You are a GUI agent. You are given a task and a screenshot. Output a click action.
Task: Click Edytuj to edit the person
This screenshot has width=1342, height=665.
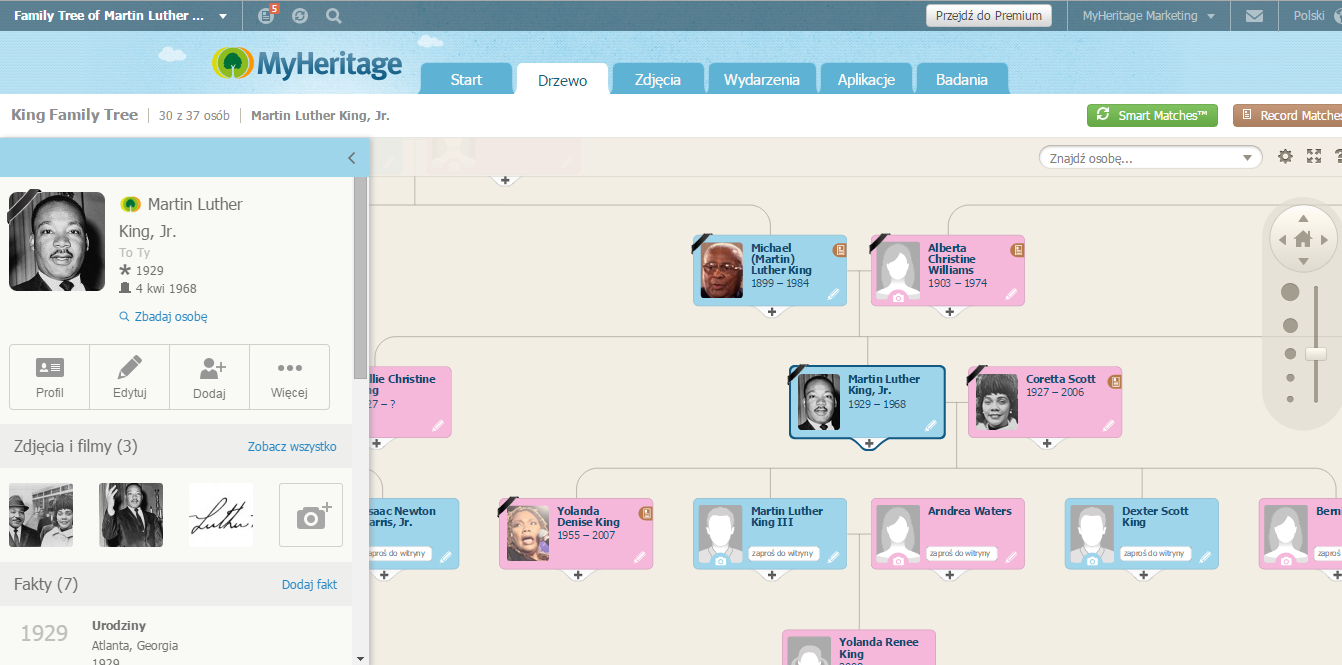[130, 377]
